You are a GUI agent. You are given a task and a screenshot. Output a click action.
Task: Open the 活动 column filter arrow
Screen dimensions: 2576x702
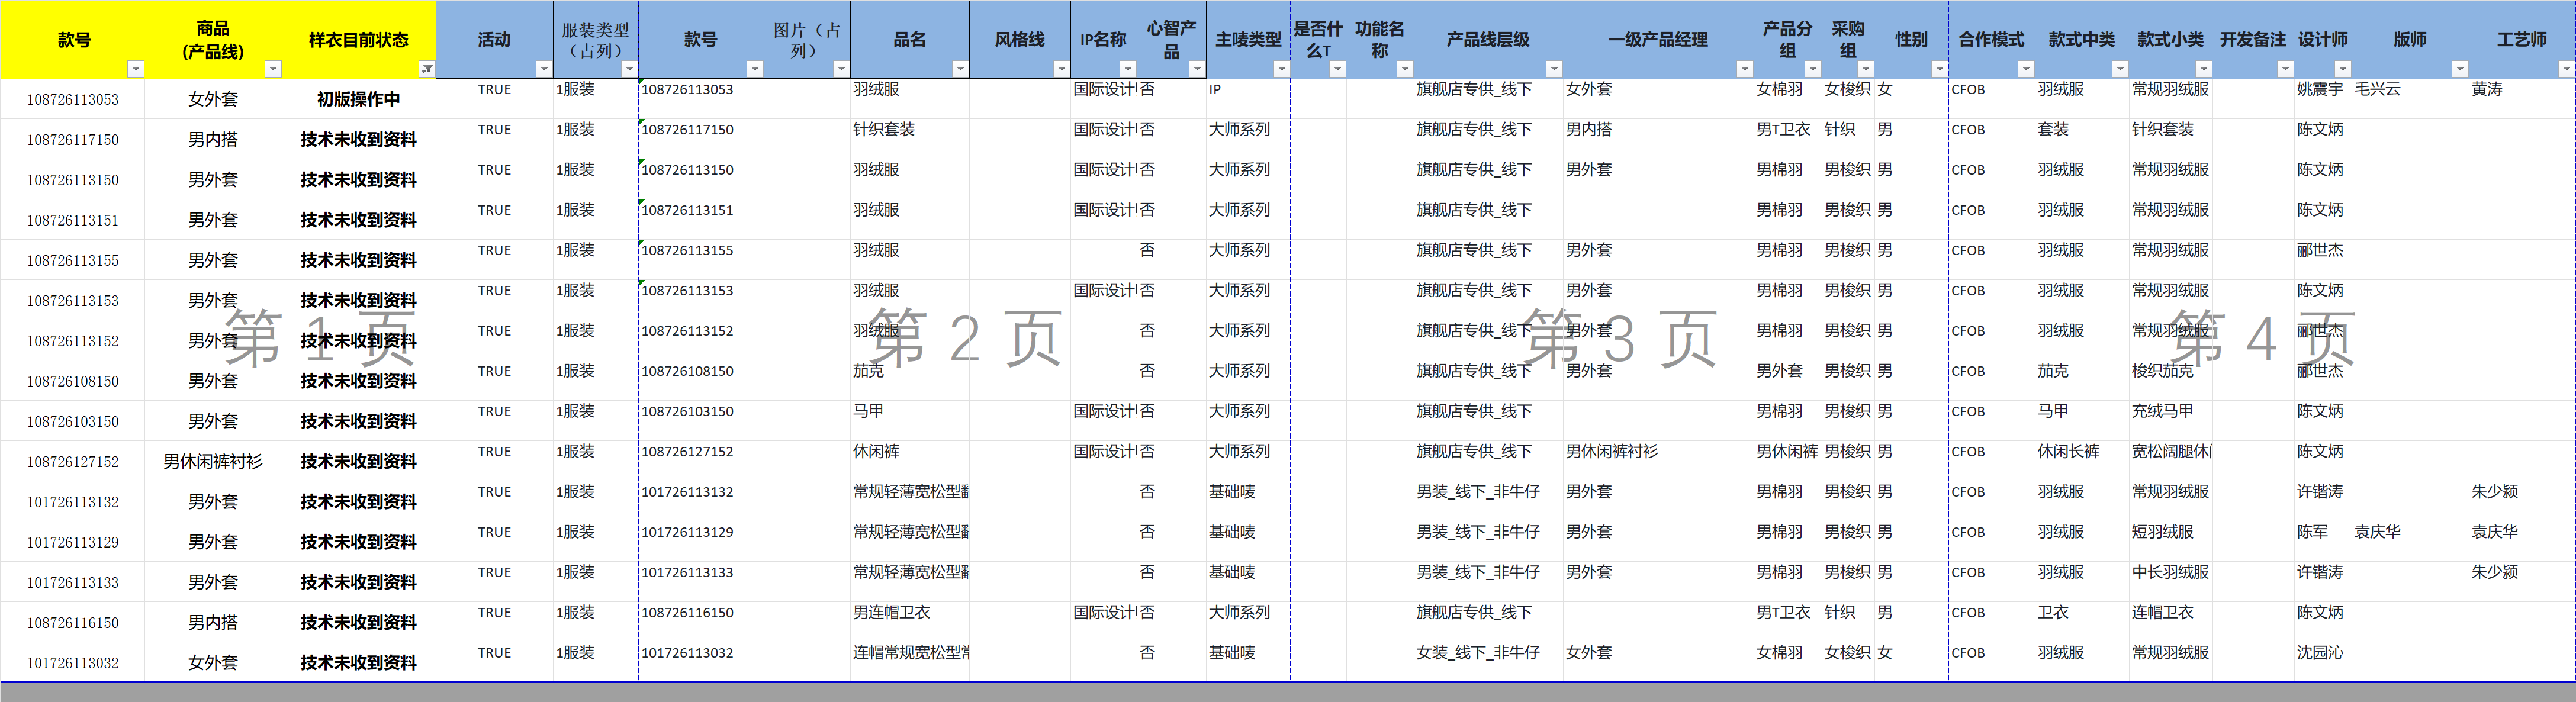click(x=544, y=69)
